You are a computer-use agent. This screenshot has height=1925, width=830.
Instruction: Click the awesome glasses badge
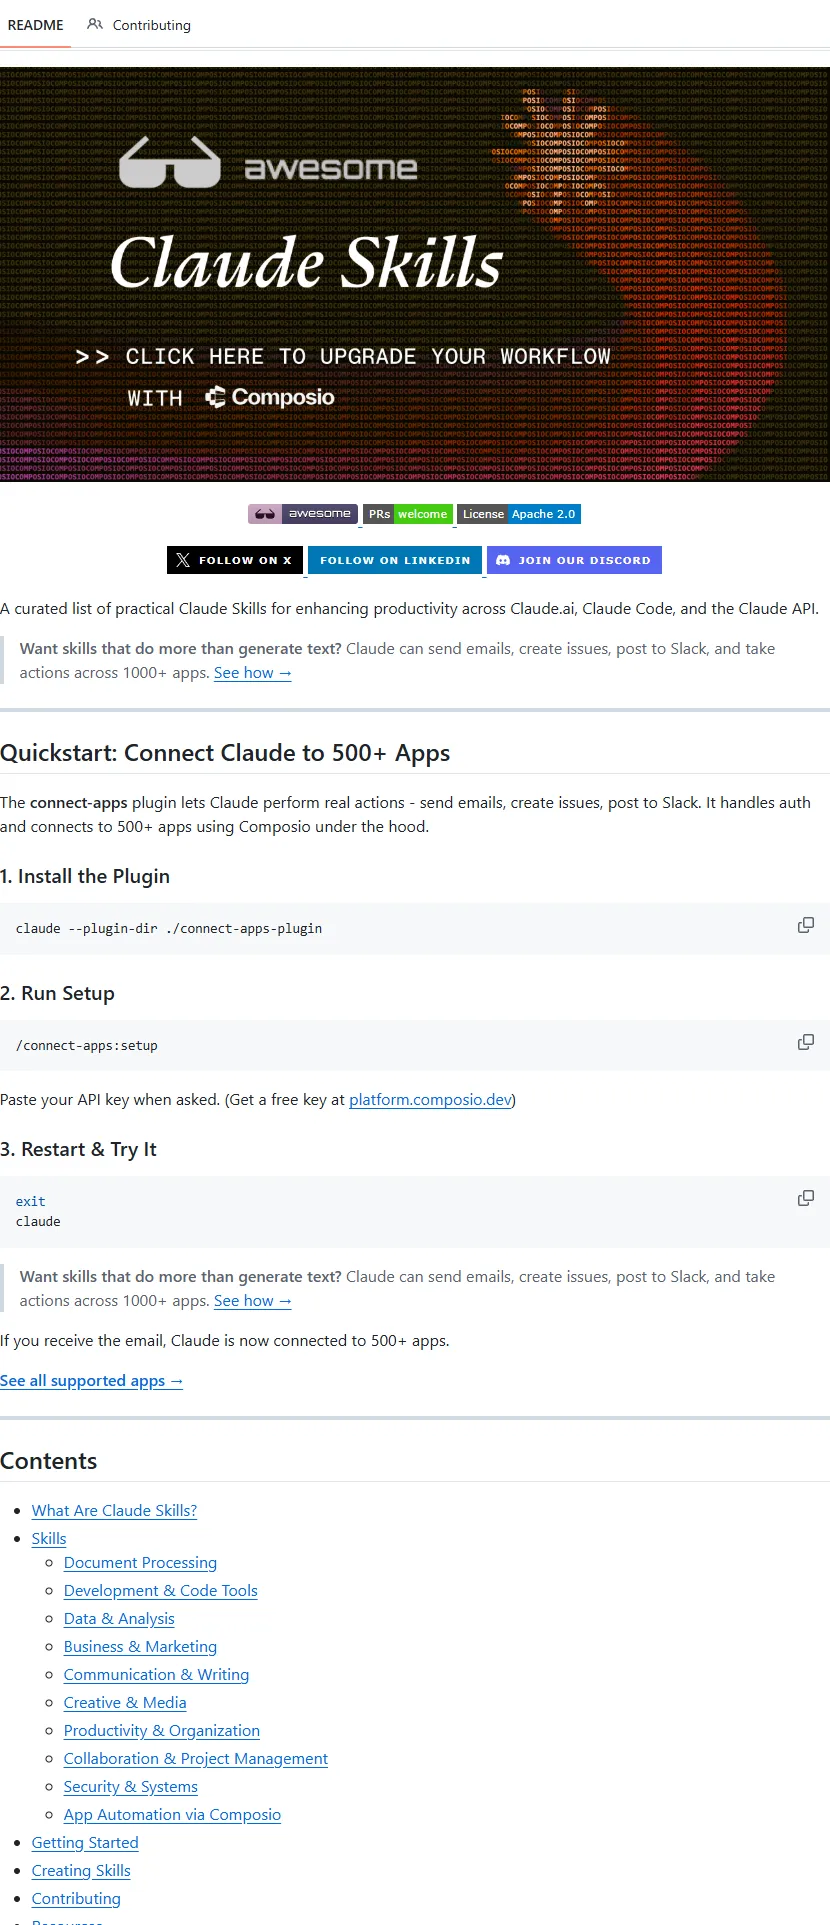tap(303, 514)
